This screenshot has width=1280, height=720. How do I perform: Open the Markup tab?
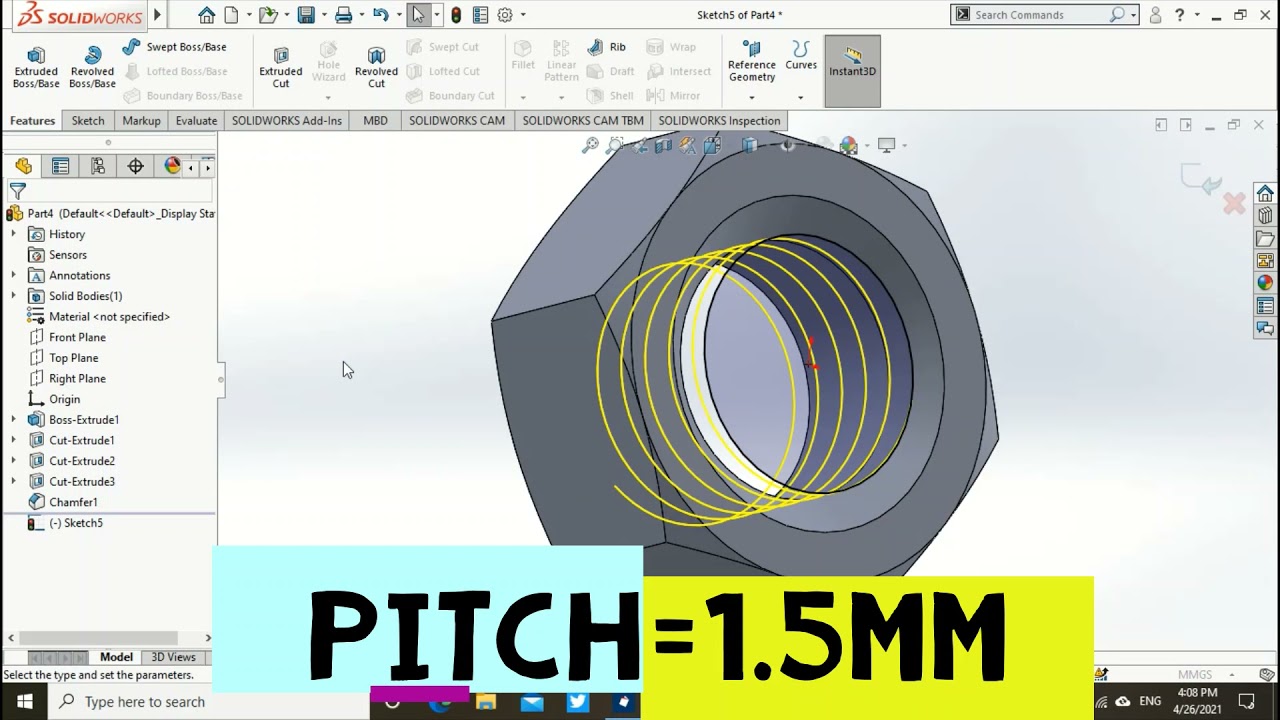pos(141,121)
